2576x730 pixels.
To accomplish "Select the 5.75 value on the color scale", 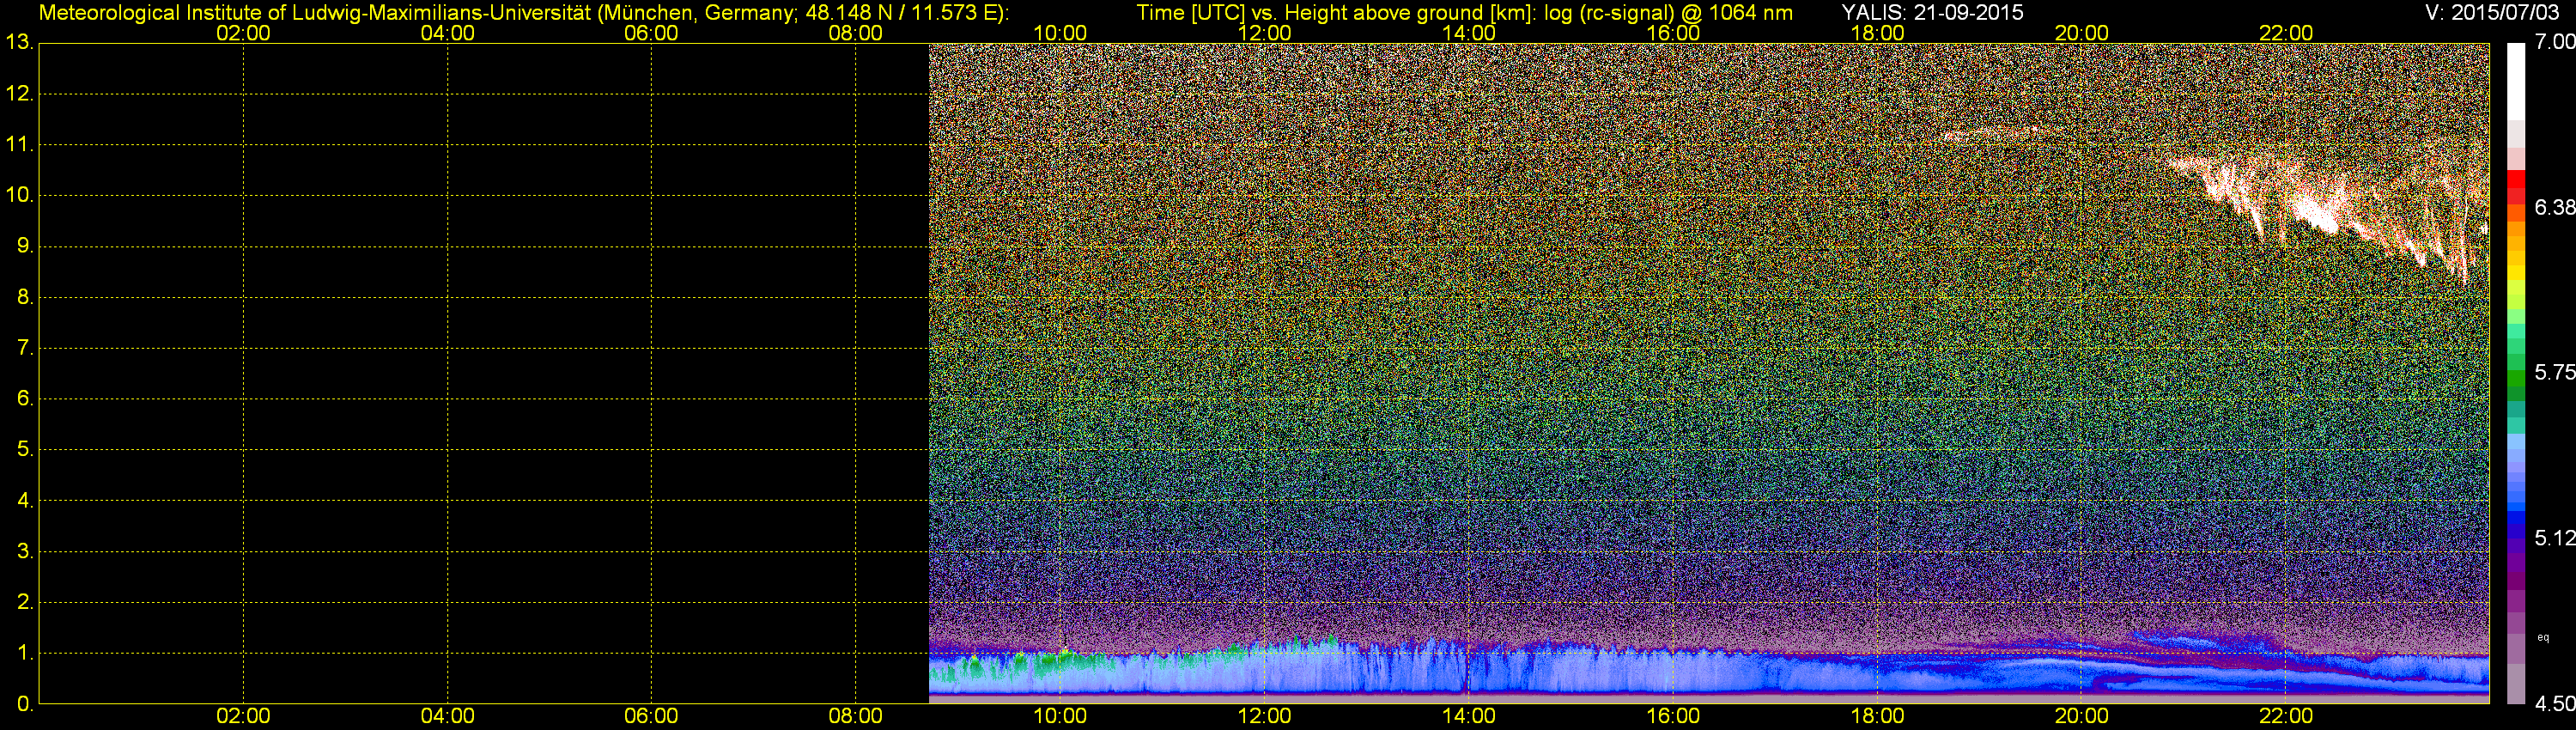I will tap(2554, 372).
